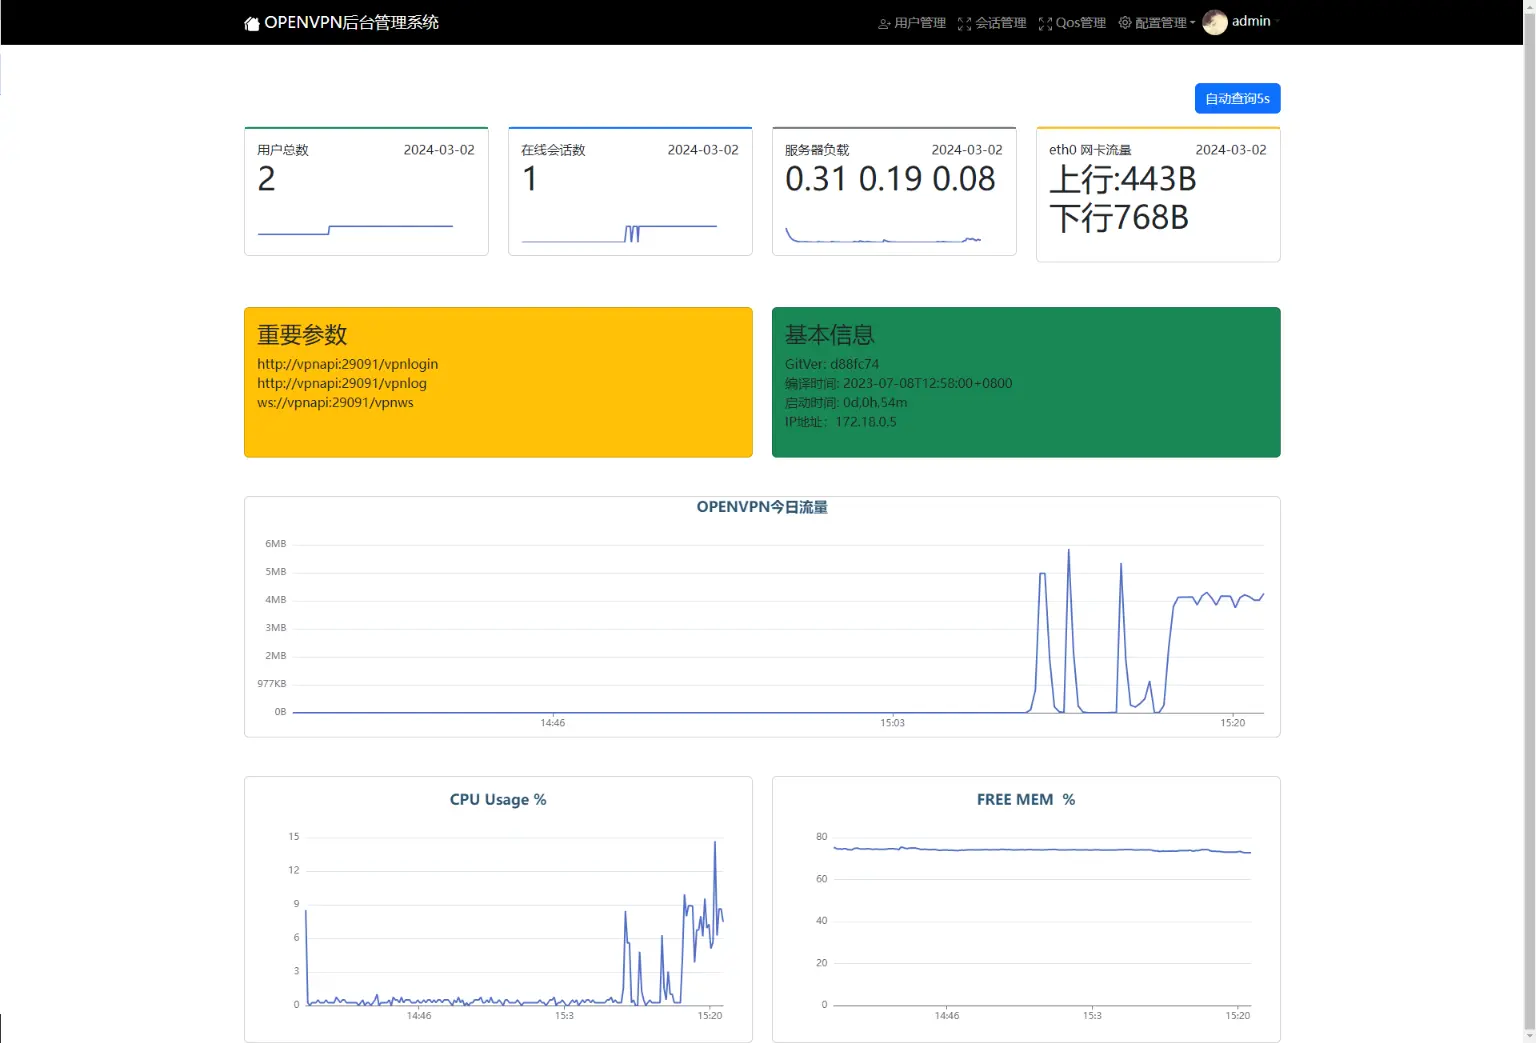Viewport: 1536px width, 1043px height.
Task: Click the admin avatar picture
Action: 1215,22
